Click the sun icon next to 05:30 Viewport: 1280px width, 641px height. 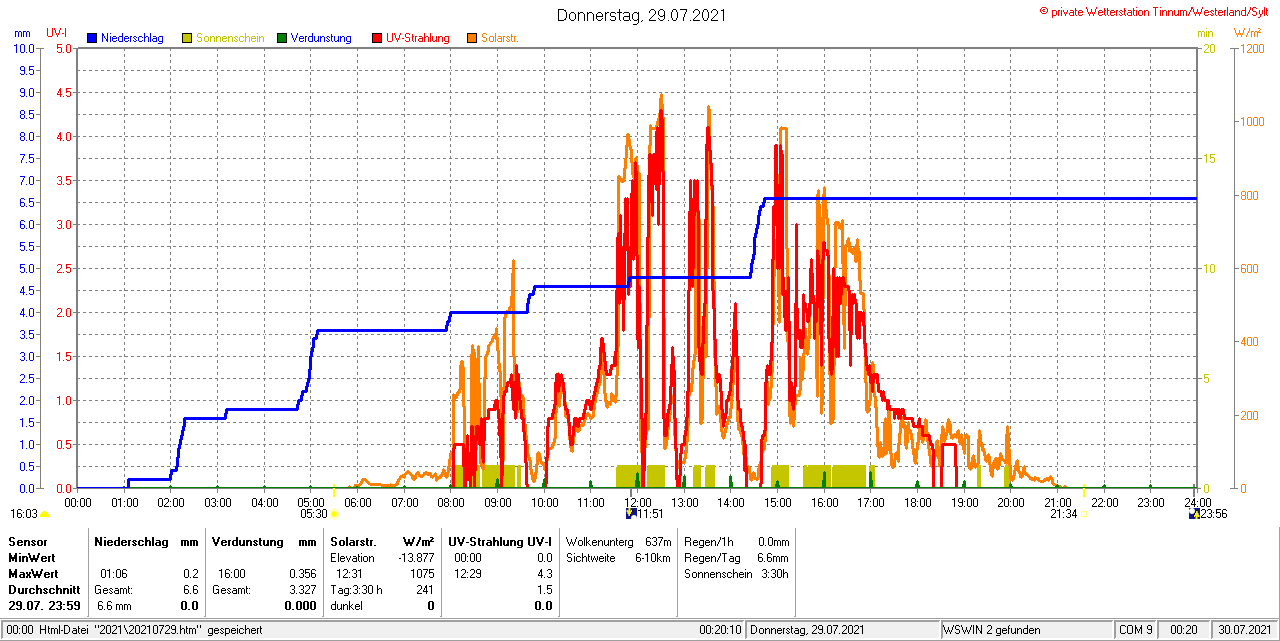point(334,514)
